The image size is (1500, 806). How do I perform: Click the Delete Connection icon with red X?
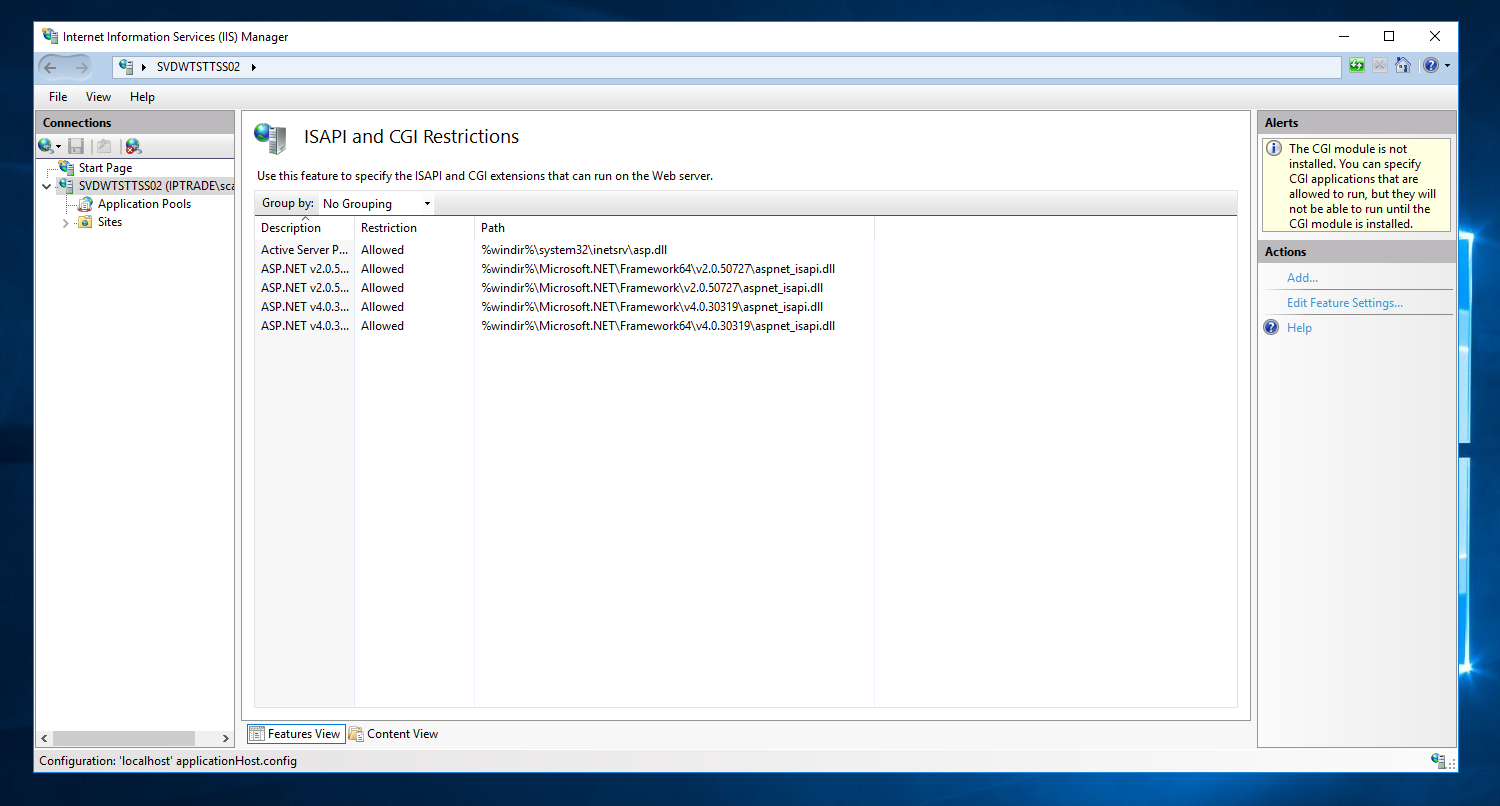[133, 146]
